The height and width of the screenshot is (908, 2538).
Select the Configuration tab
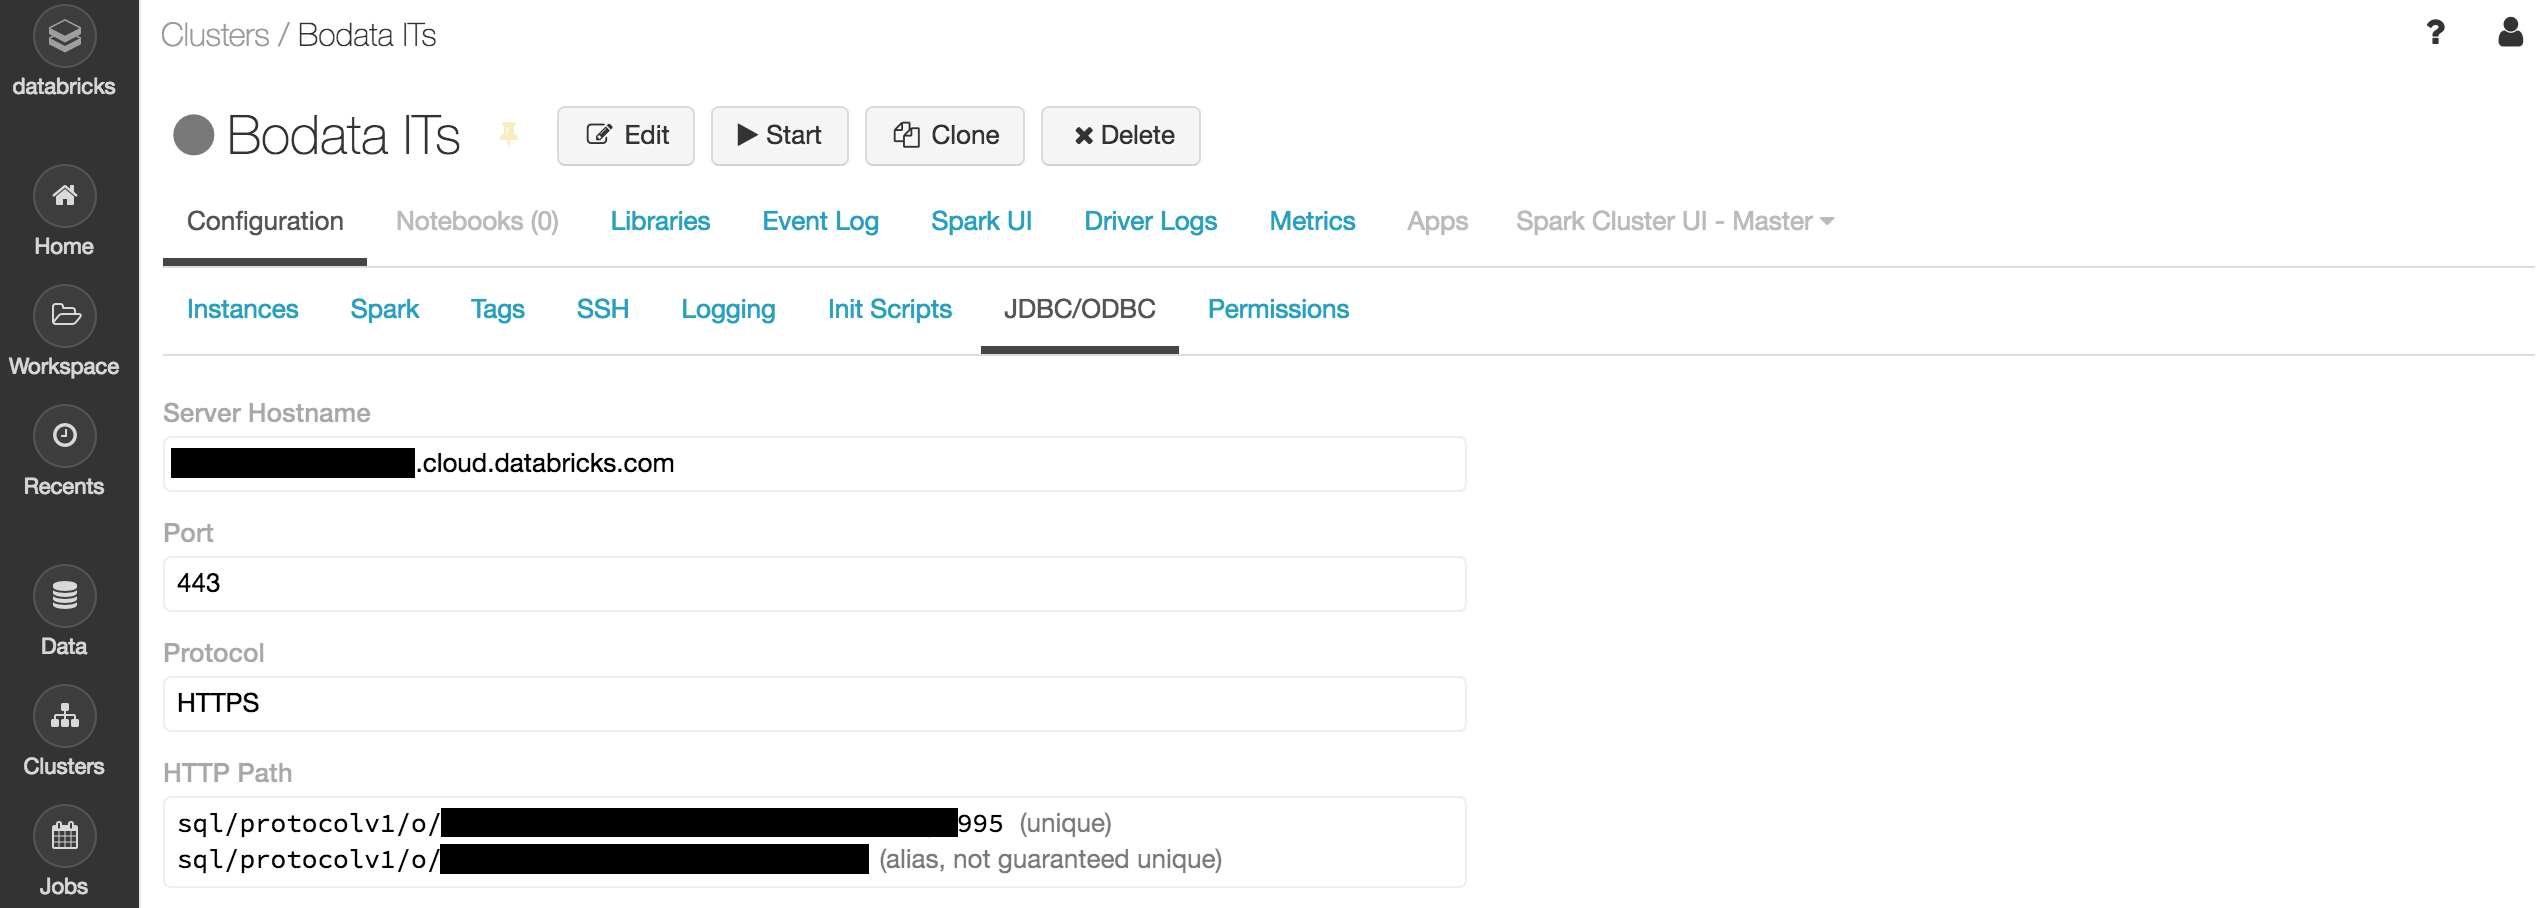[x=265, y=221]
